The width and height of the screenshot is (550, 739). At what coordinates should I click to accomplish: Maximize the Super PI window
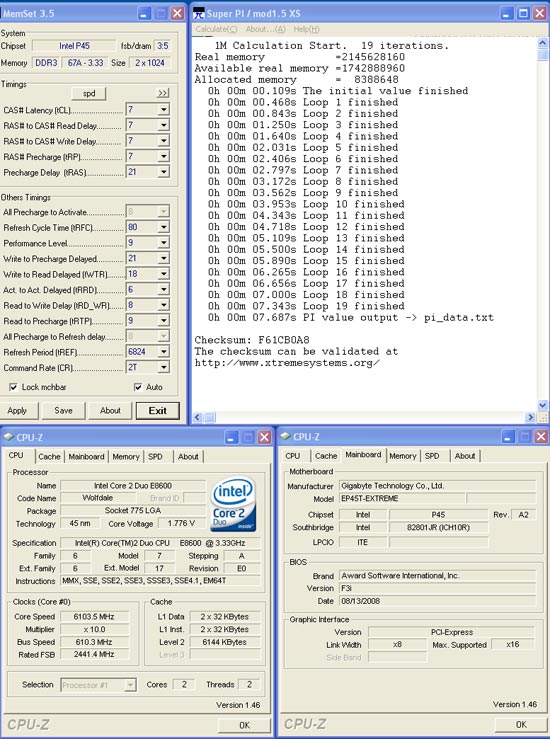[x=523, y=13]
